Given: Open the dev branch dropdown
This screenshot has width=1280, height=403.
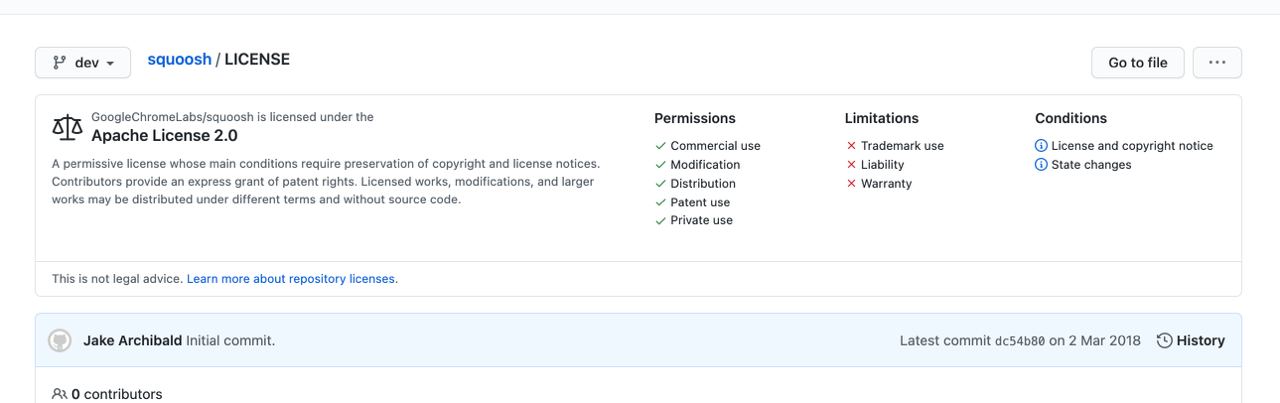Looking at the screenshot, I should click(x=83, y=62).
